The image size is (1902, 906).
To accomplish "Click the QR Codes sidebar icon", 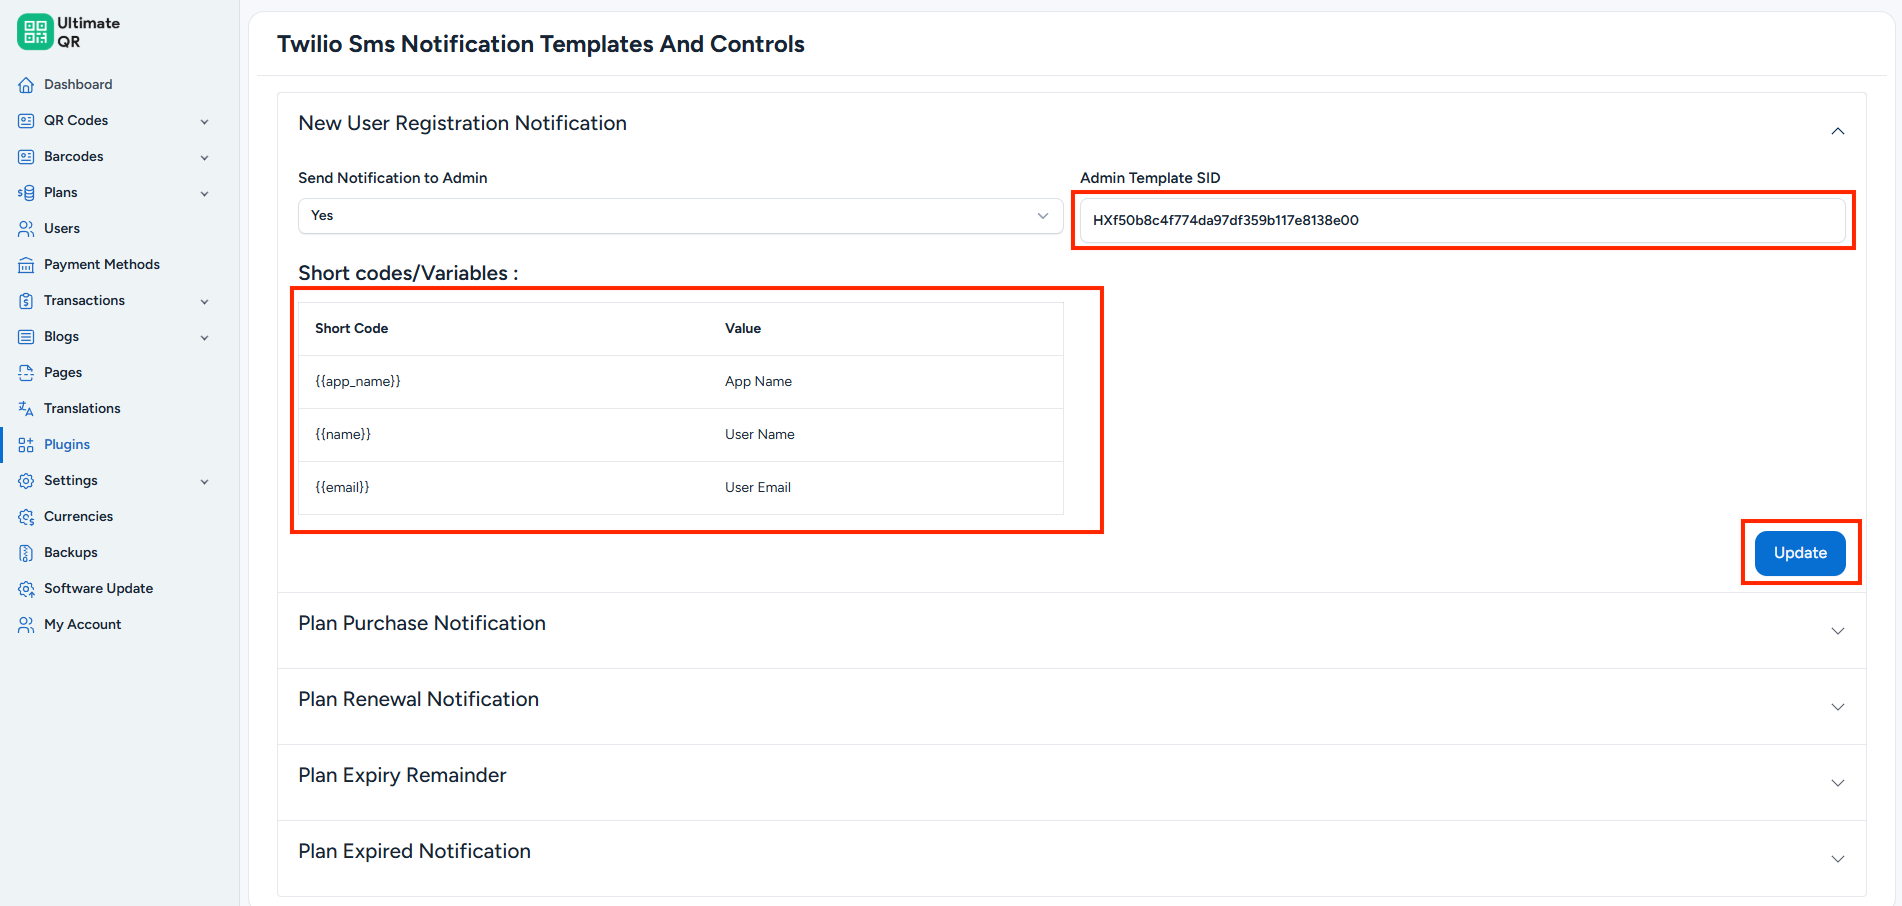I will point(26,121).
